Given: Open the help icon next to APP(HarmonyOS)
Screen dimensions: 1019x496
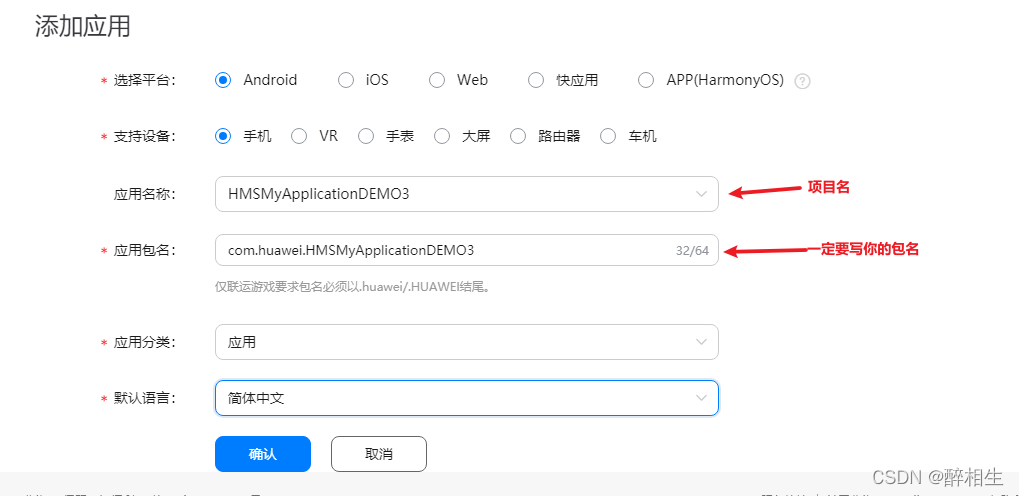Looking at the screenshot, I should pyautogui.click(x=803, y=81).
